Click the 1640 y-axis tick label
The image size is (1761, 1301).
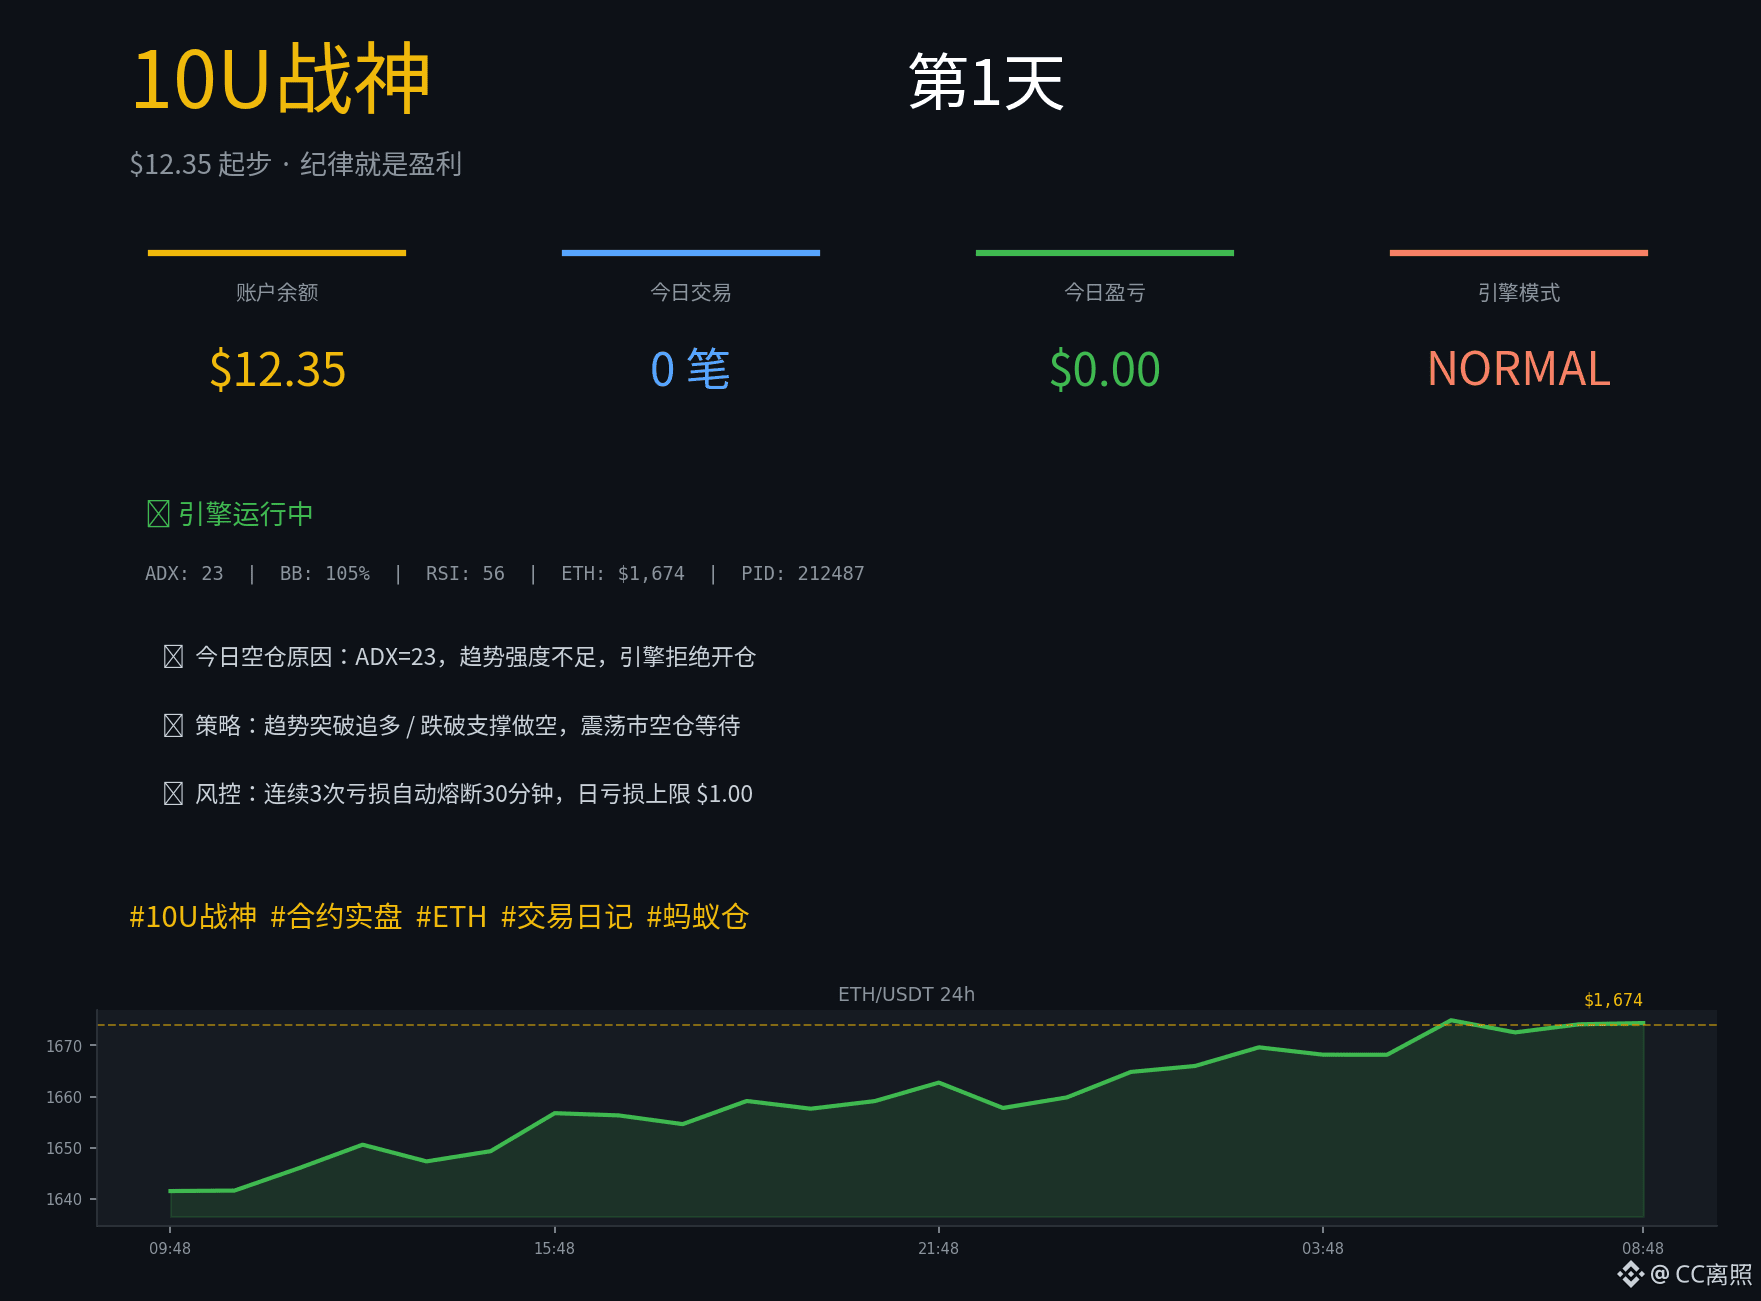64,1199
